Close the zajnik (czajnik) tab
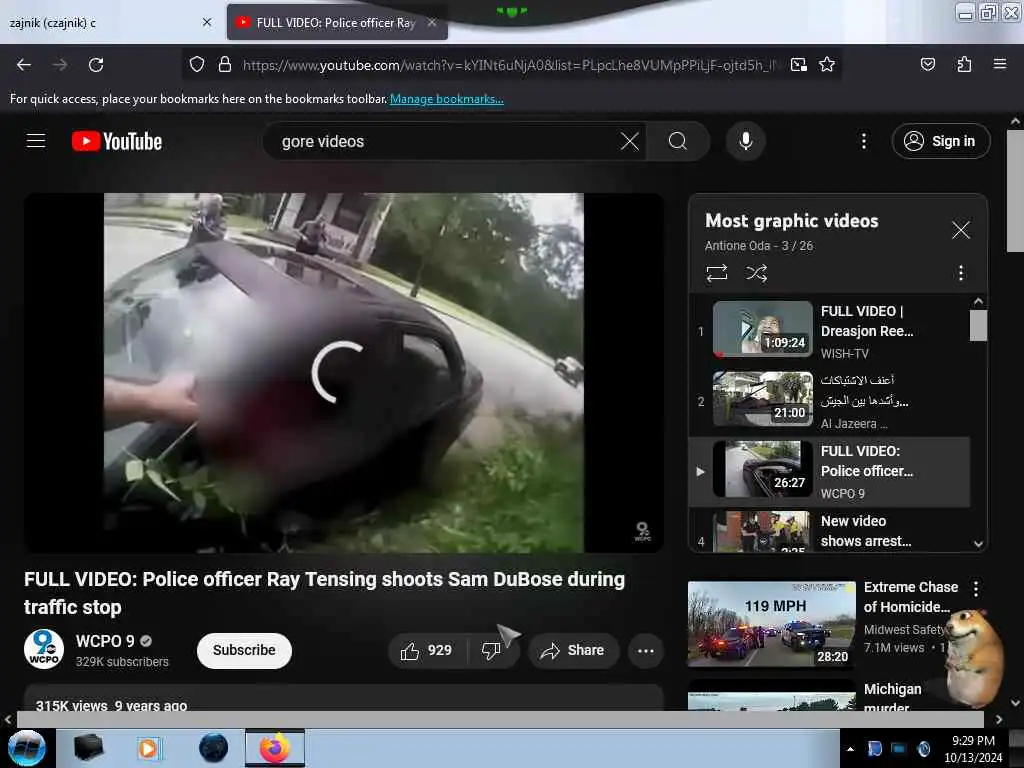The height and width of the screenshot is (768, 1024). [x=207, y=22]
